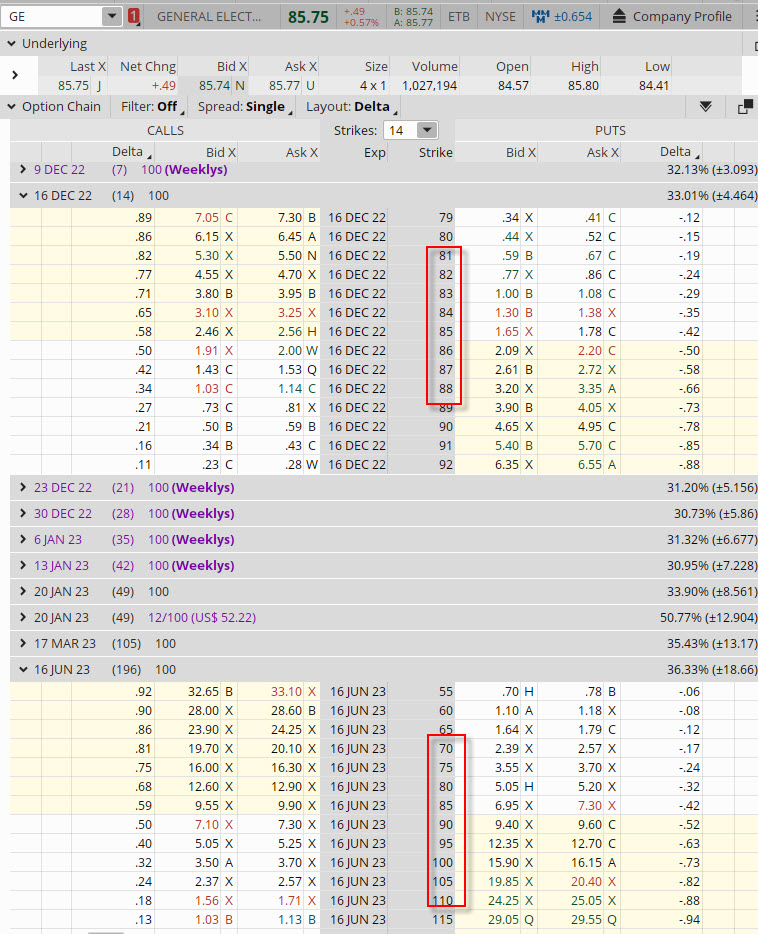Click the market maker move ±0.654 icon
The height and width of the screenshot is (934, 758).
pyautogui.click(x=562, y=16)
